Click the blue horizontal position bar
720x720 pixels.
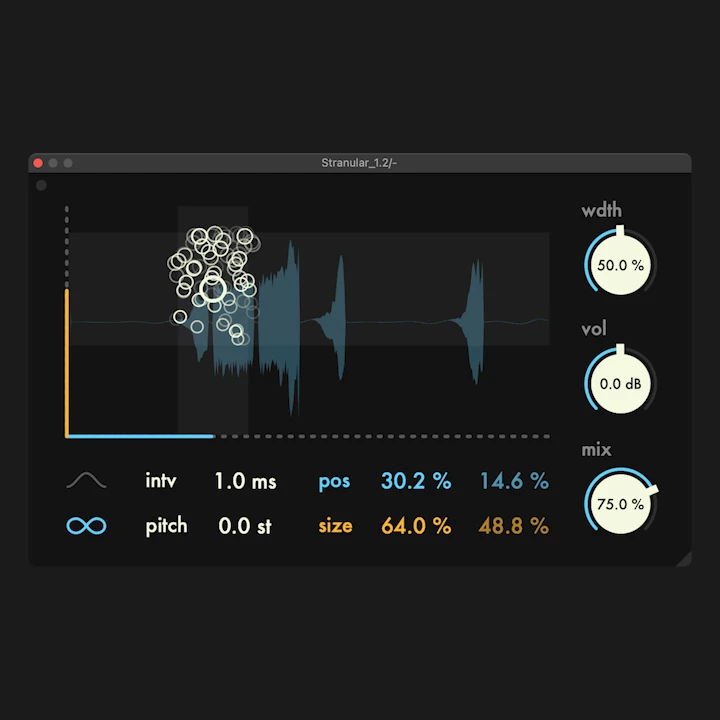pos(140,436)
